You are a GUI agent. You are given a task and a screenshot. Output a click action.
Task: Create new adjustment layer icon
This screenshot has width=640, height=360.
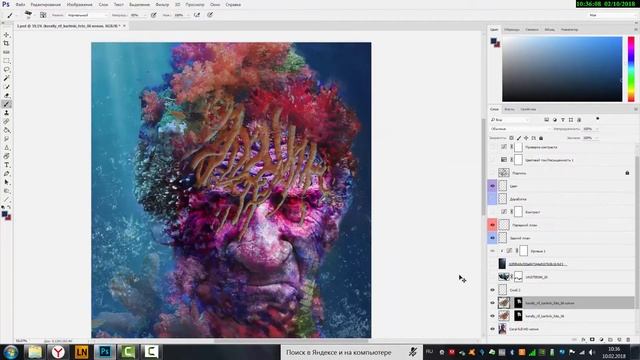point(601,340)
